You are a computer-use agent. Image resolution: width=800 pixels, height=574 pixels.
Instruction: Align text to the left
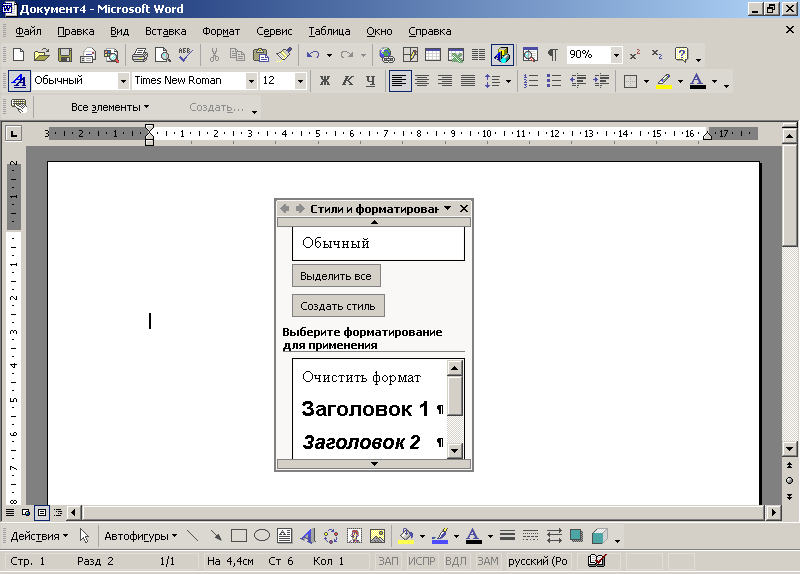[x=399, y=81]
